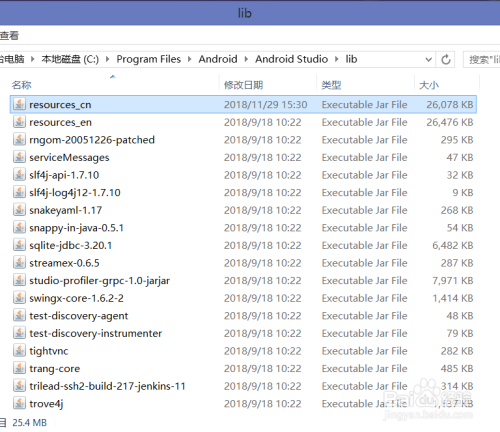Click the tightvnc jar icon
This screenshot has width=500, height=432.
coord(19,351)
